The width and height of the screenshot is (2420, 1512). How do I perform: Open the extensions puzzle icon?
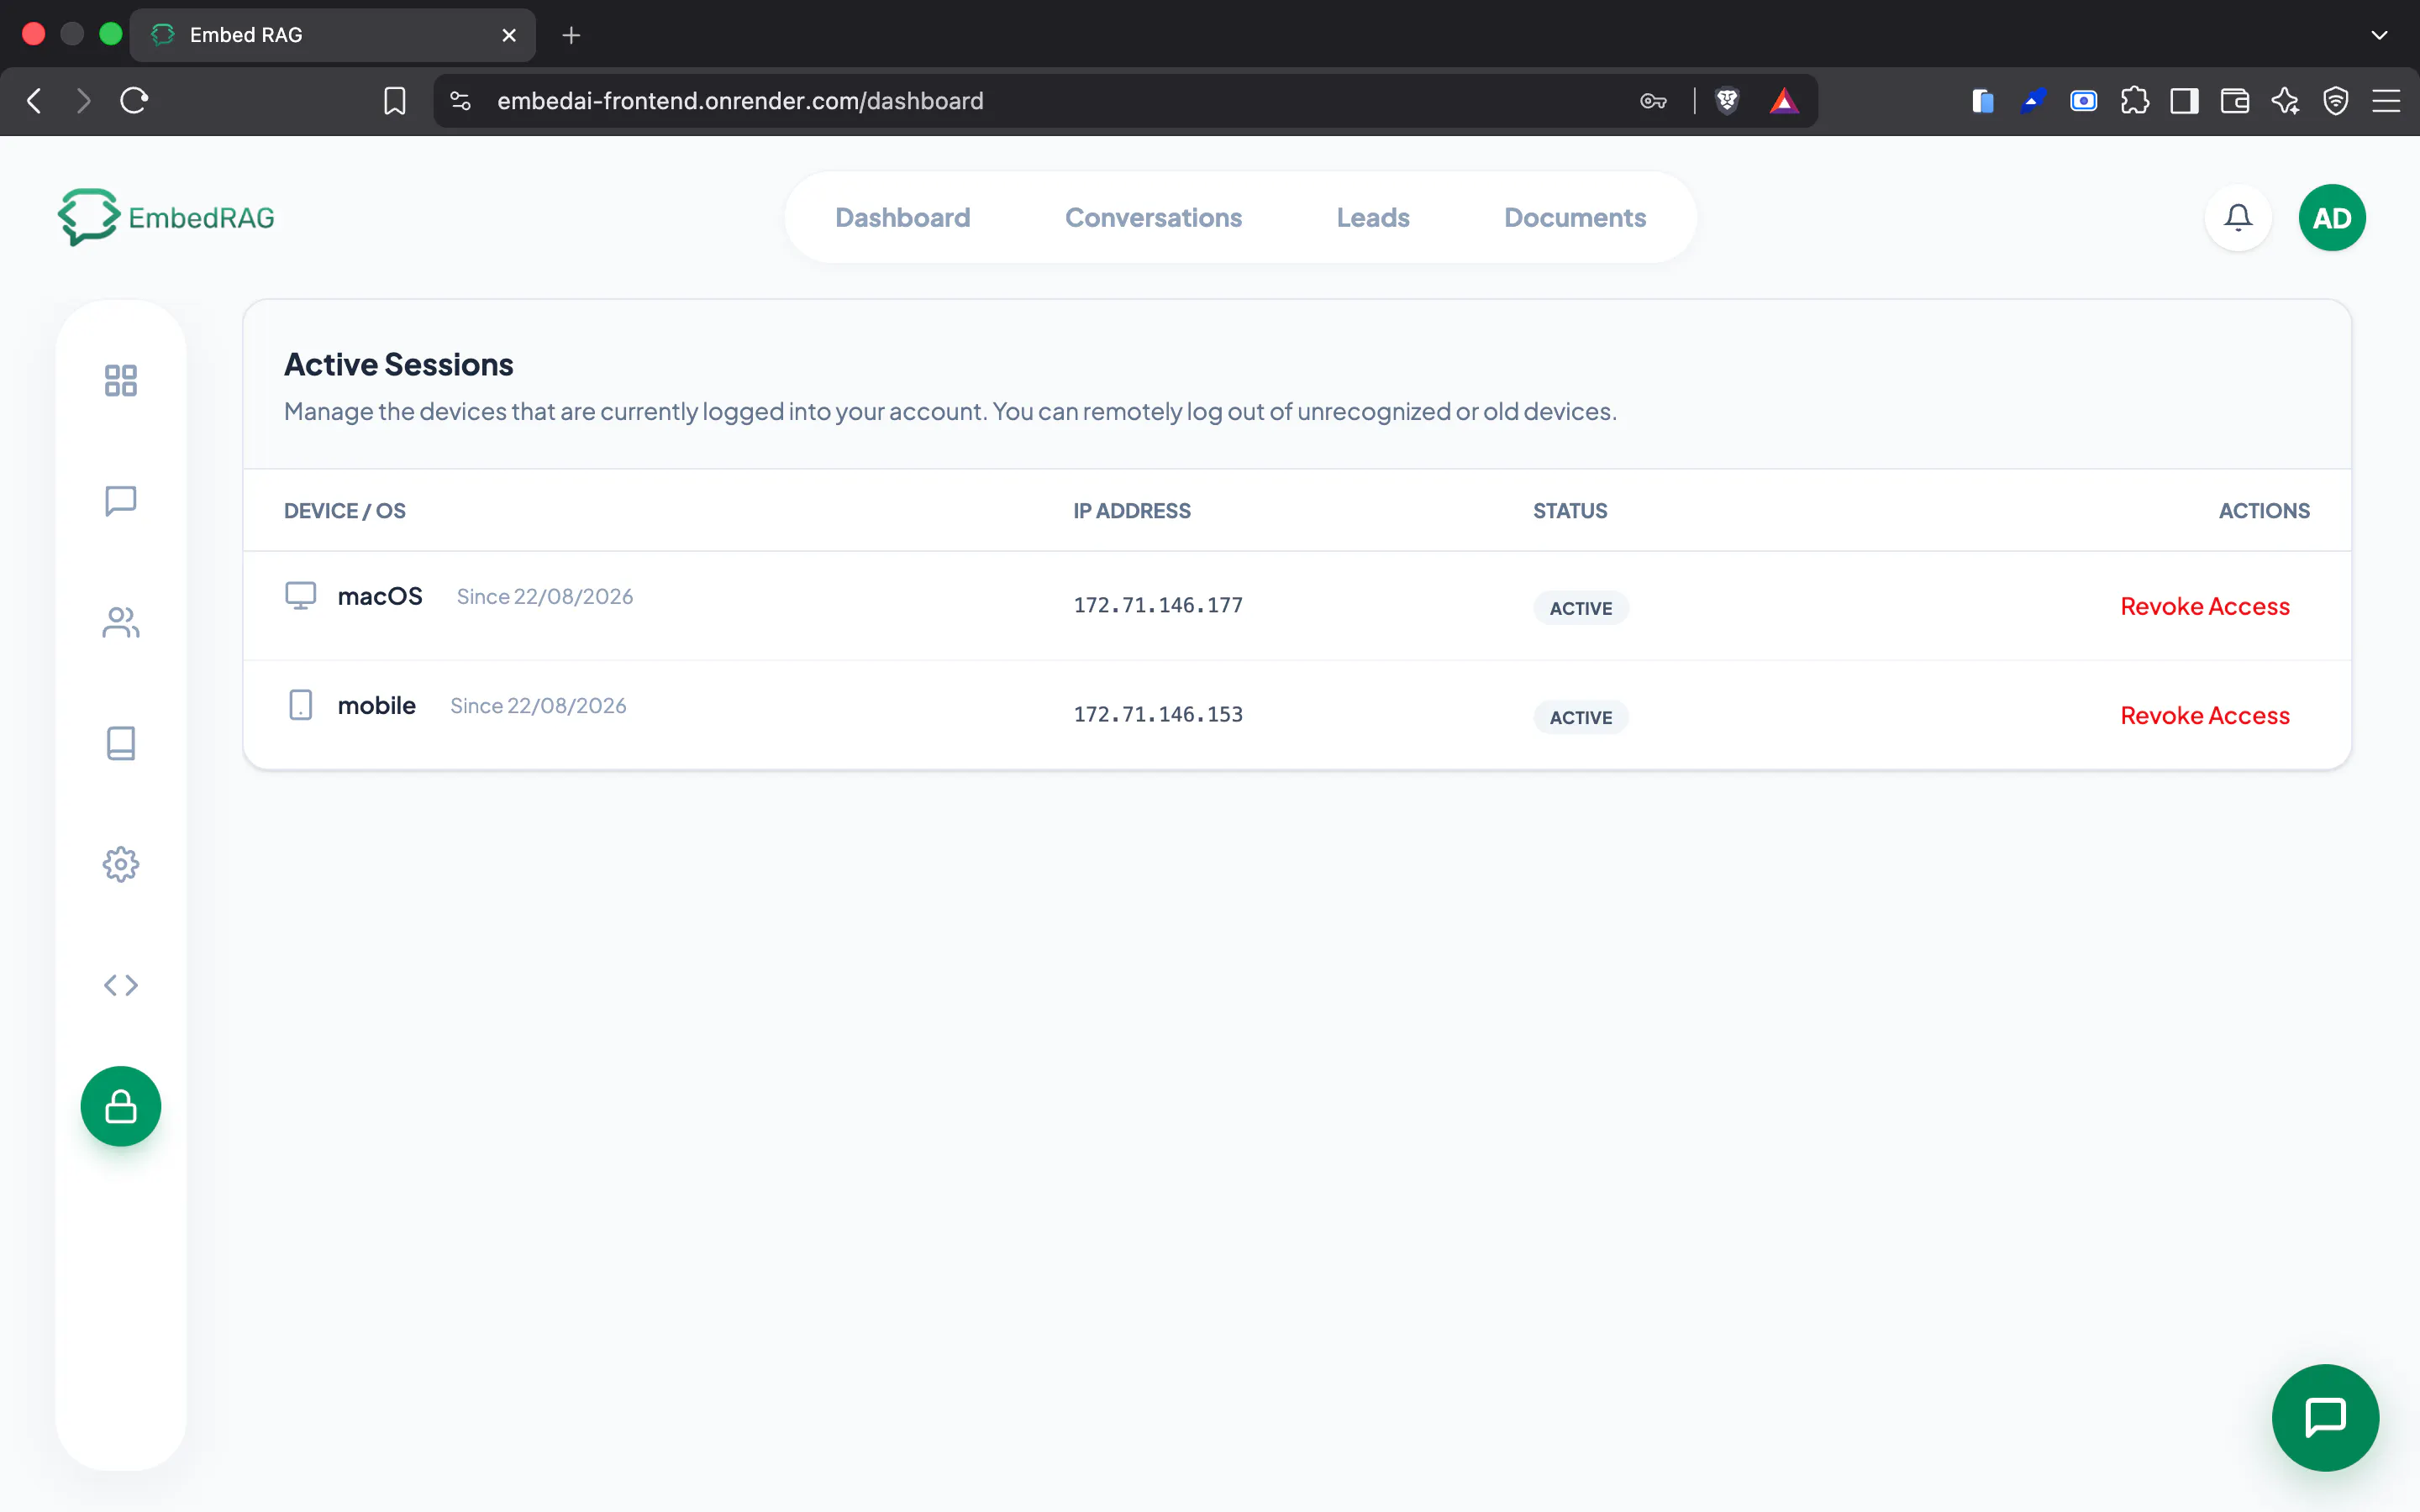pos(2134,100)
